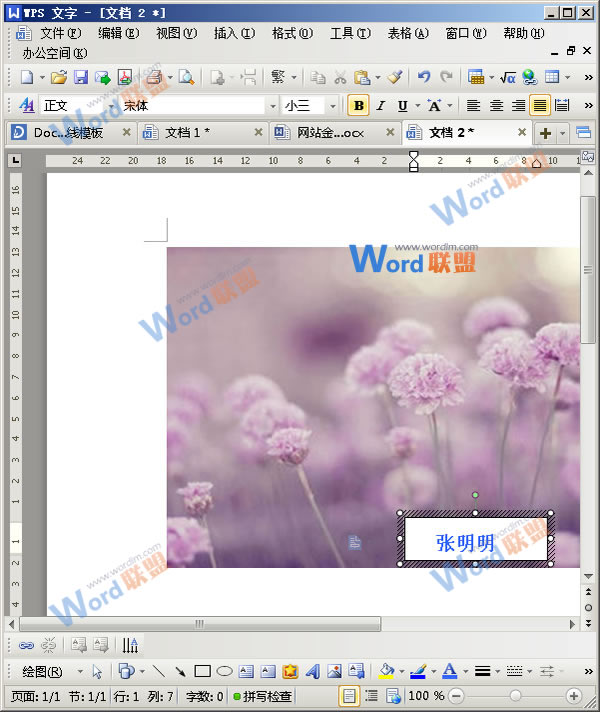The image size is (600, 712).
Task: Export to PDF icon
Action: (x=125, y=77)
